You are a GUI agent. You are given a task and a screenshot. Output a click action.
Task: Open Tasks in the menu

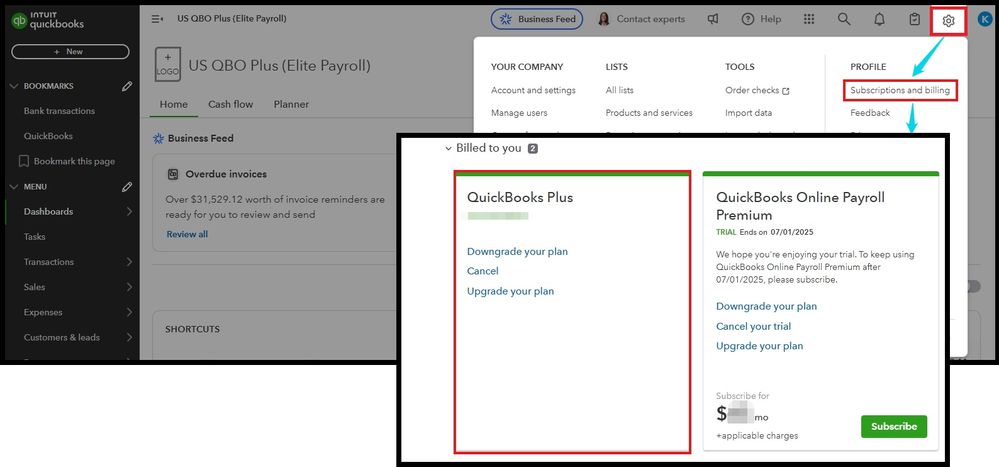[34, 237]
